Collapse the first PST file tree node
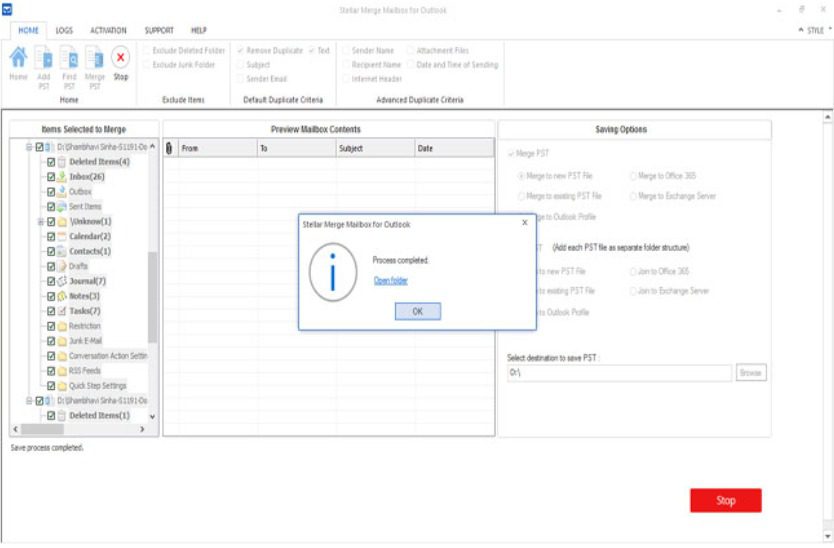The width and height of the screenshot is (834, 548). coord(29,147)
